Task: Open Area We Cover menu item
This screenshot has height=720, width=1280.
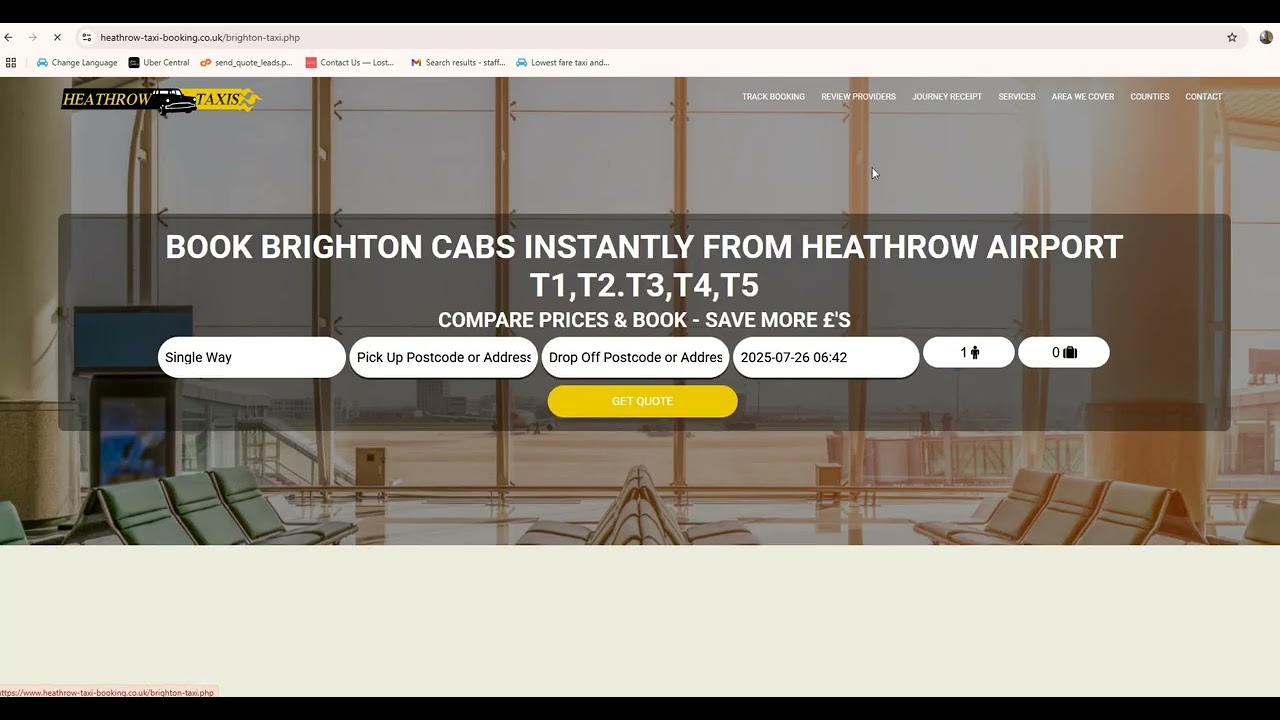Action: (1082, 97)
